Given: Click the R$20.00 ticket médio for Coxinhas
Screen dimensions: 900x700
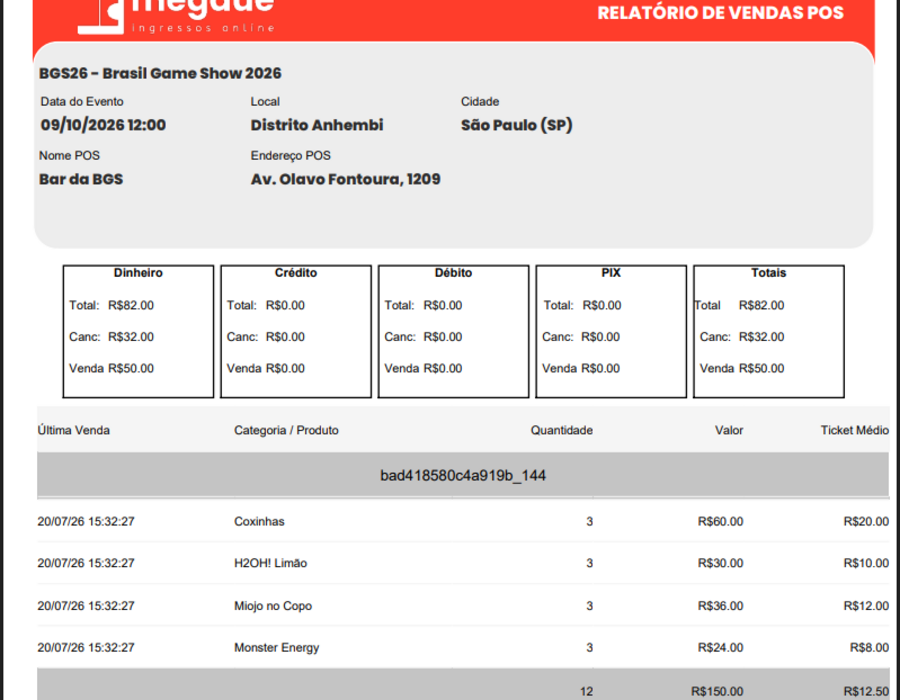Looking at the screenshot, I should (x=866, y=522).
